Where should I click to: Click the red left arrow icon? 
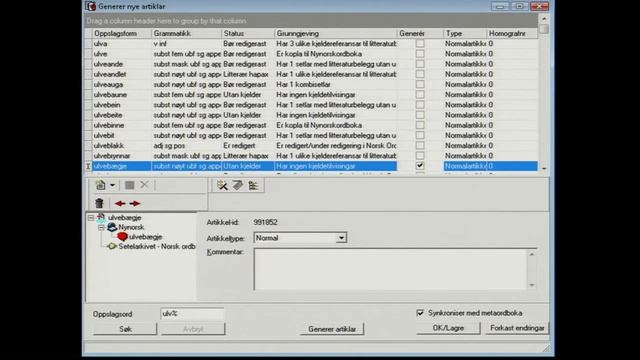[x=120, y=203]
